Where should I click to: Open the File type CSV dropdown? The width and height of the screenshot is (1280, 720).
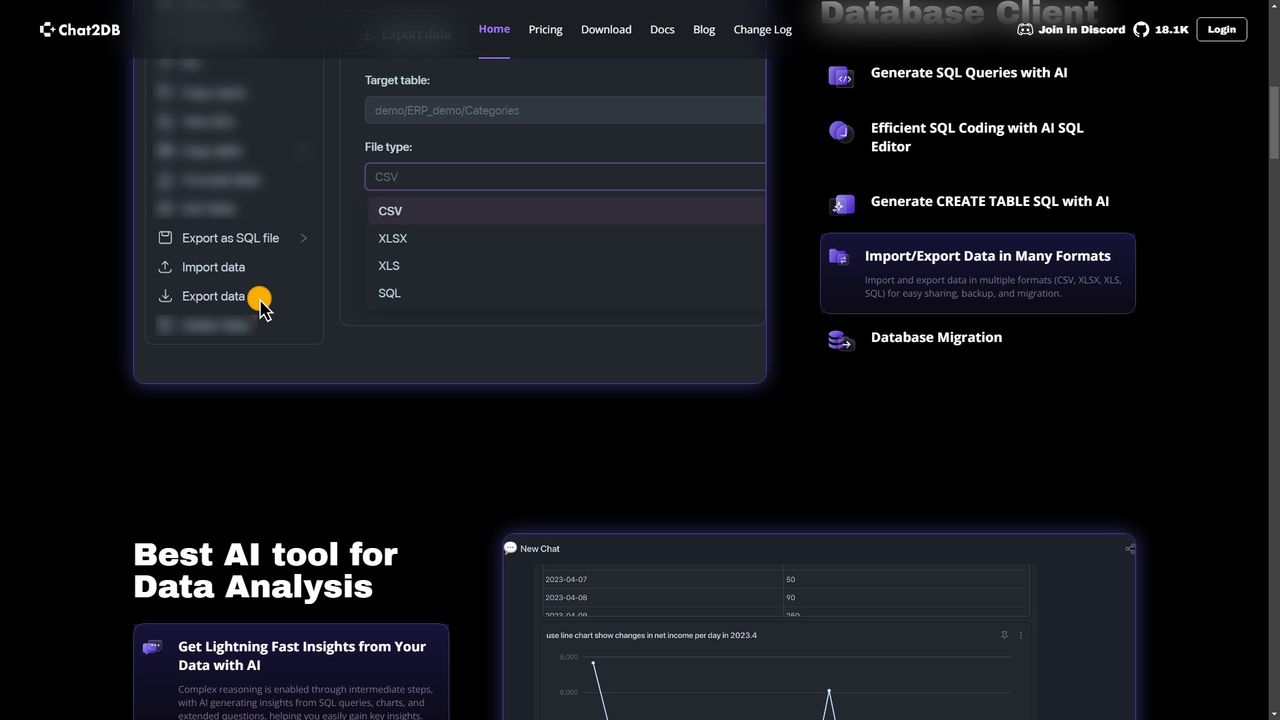(565, 176)
